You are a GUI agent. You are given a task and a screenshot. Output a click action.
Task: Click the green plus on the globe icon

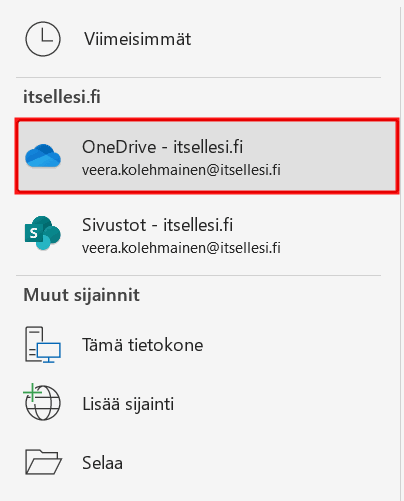click(32, 392)
